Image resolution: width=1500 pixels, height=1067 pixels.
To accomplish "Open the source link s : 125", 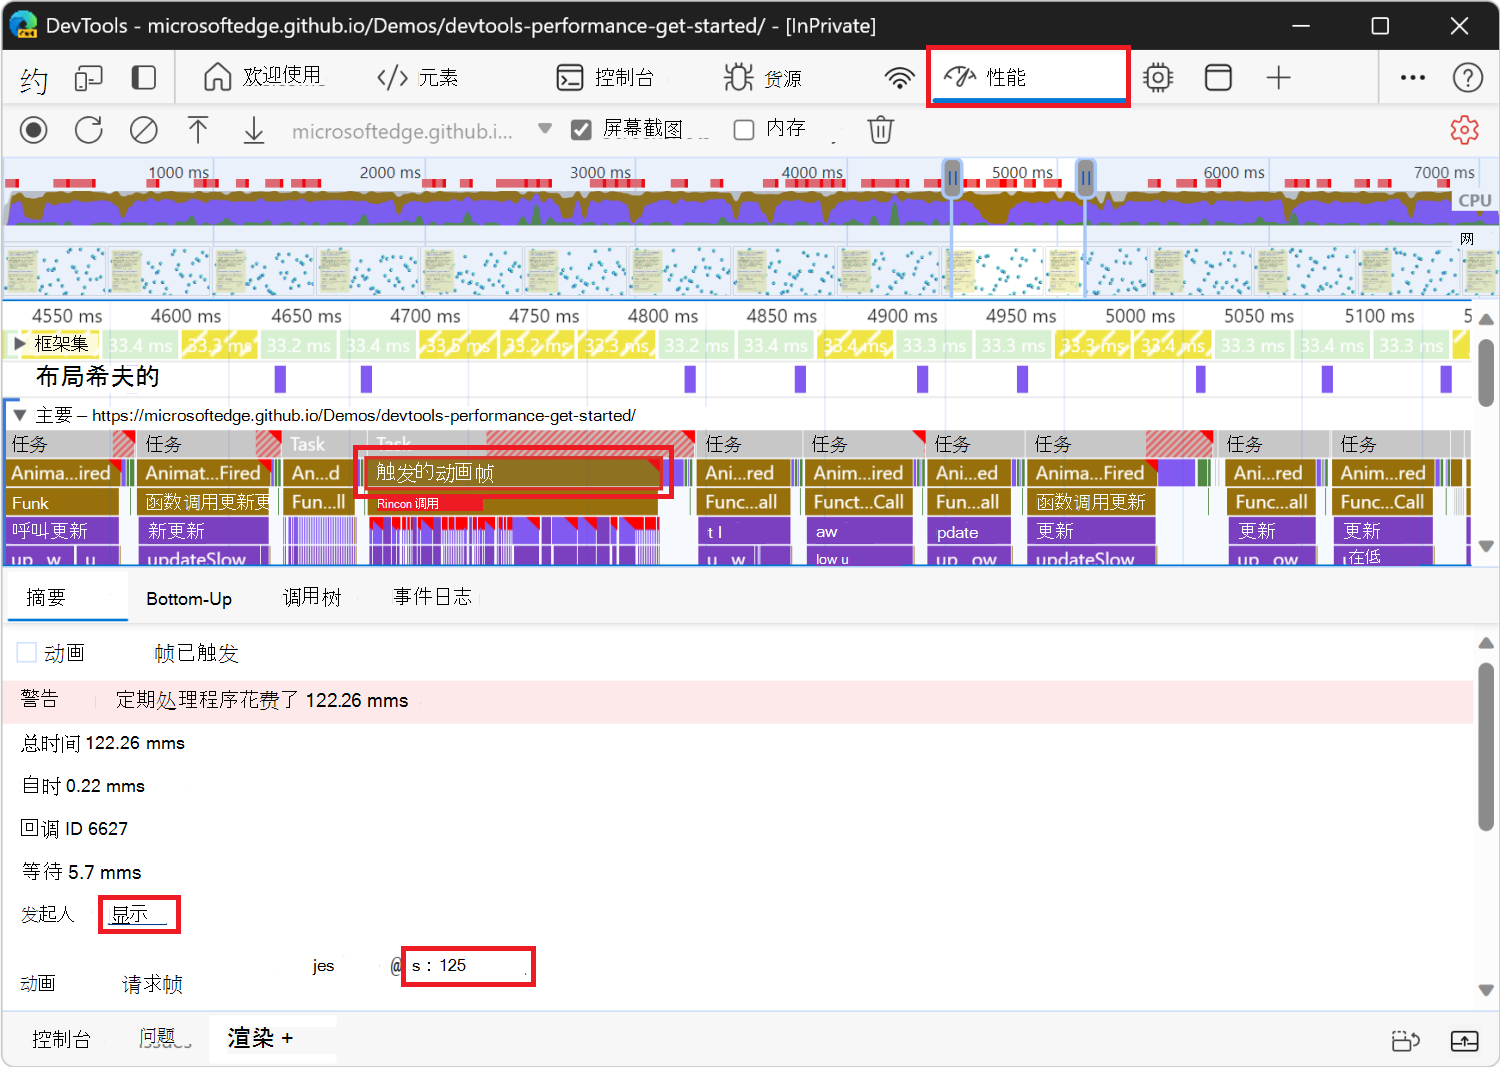I will 440,965.
